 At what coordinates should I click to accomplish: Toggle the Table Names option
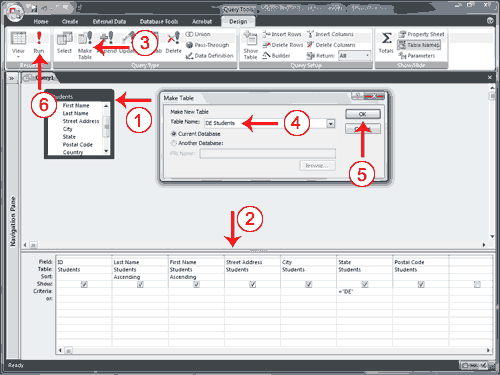point(419,45)
